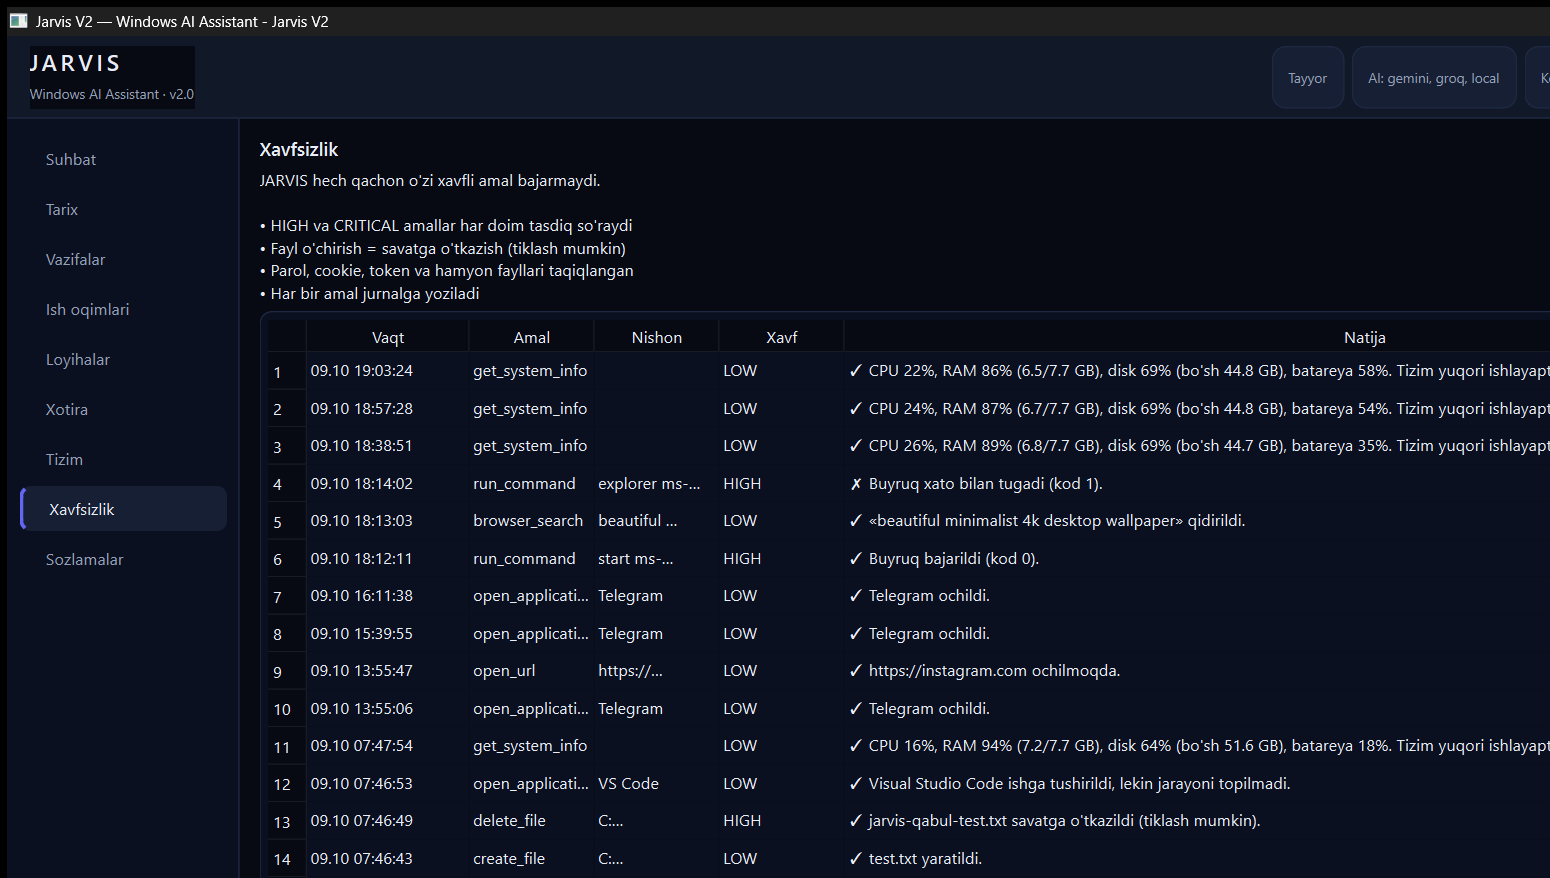The width and height of the screenshot is (1550, 878).
Task: Click 'https://instagram.com ochilmoqda.' result
Action: 994,671
